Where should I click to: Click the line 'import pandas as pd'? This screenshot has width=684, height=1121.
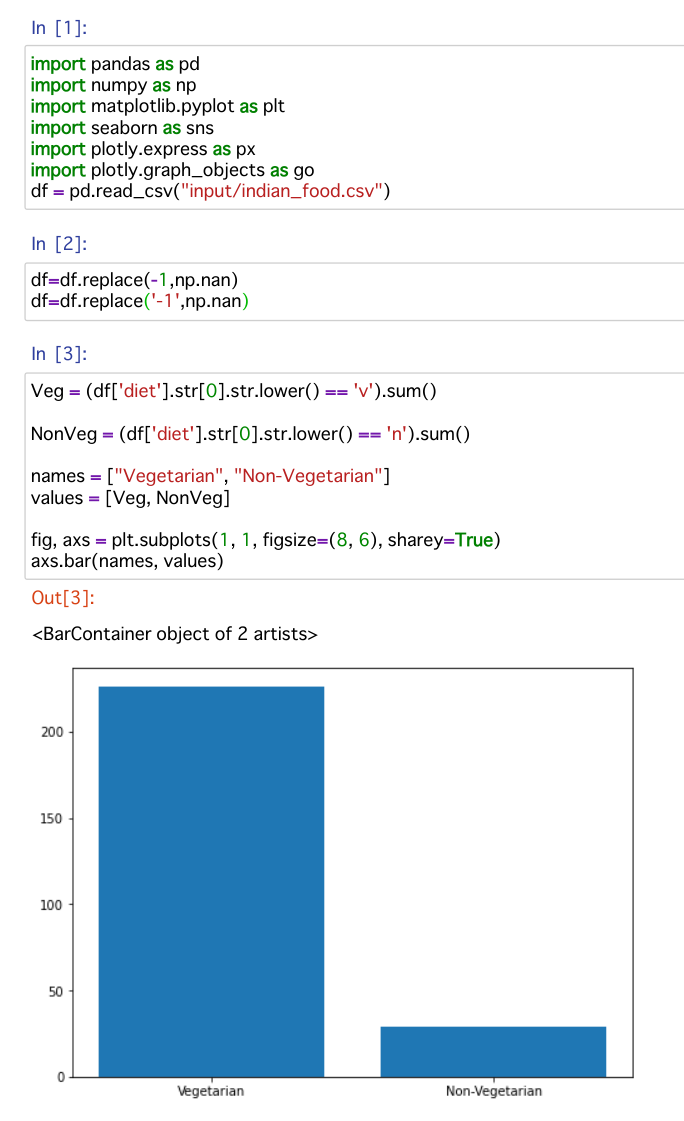(115, 64)
